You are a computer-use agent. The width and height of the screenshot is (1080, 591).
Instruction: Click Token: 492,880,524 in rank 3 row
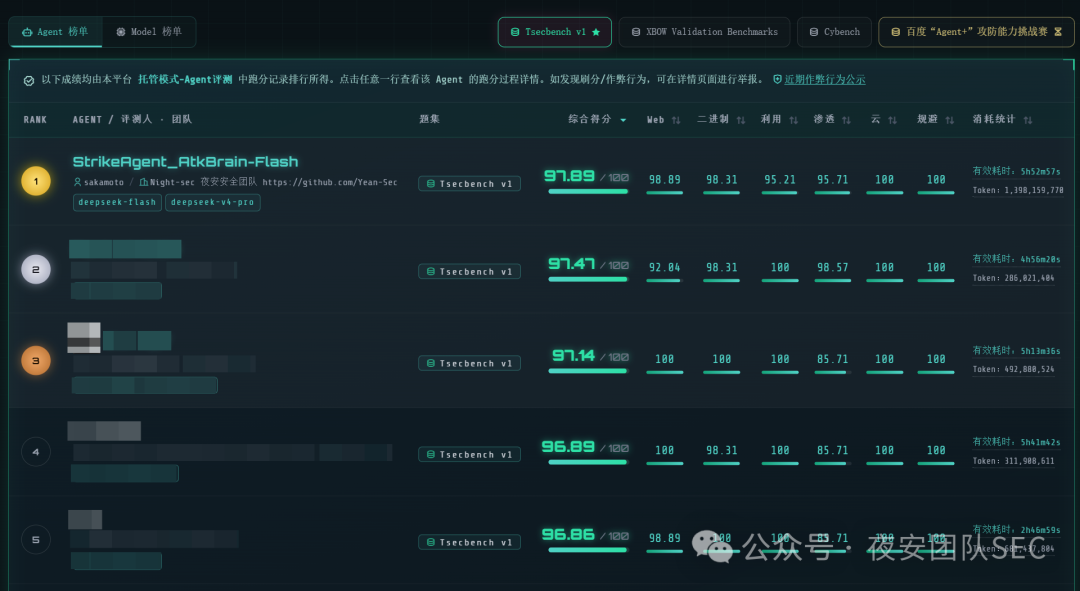[1013, 370]
